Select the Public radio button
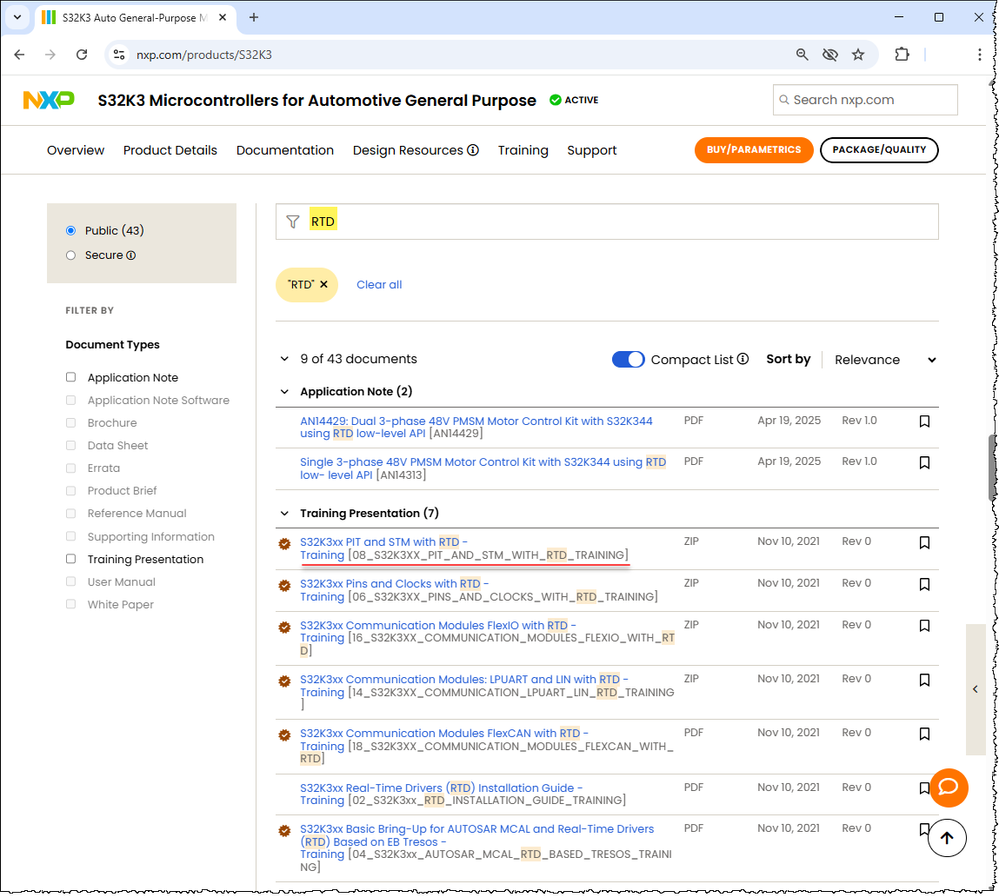999x896 pixels. click(x=71, y=231)
